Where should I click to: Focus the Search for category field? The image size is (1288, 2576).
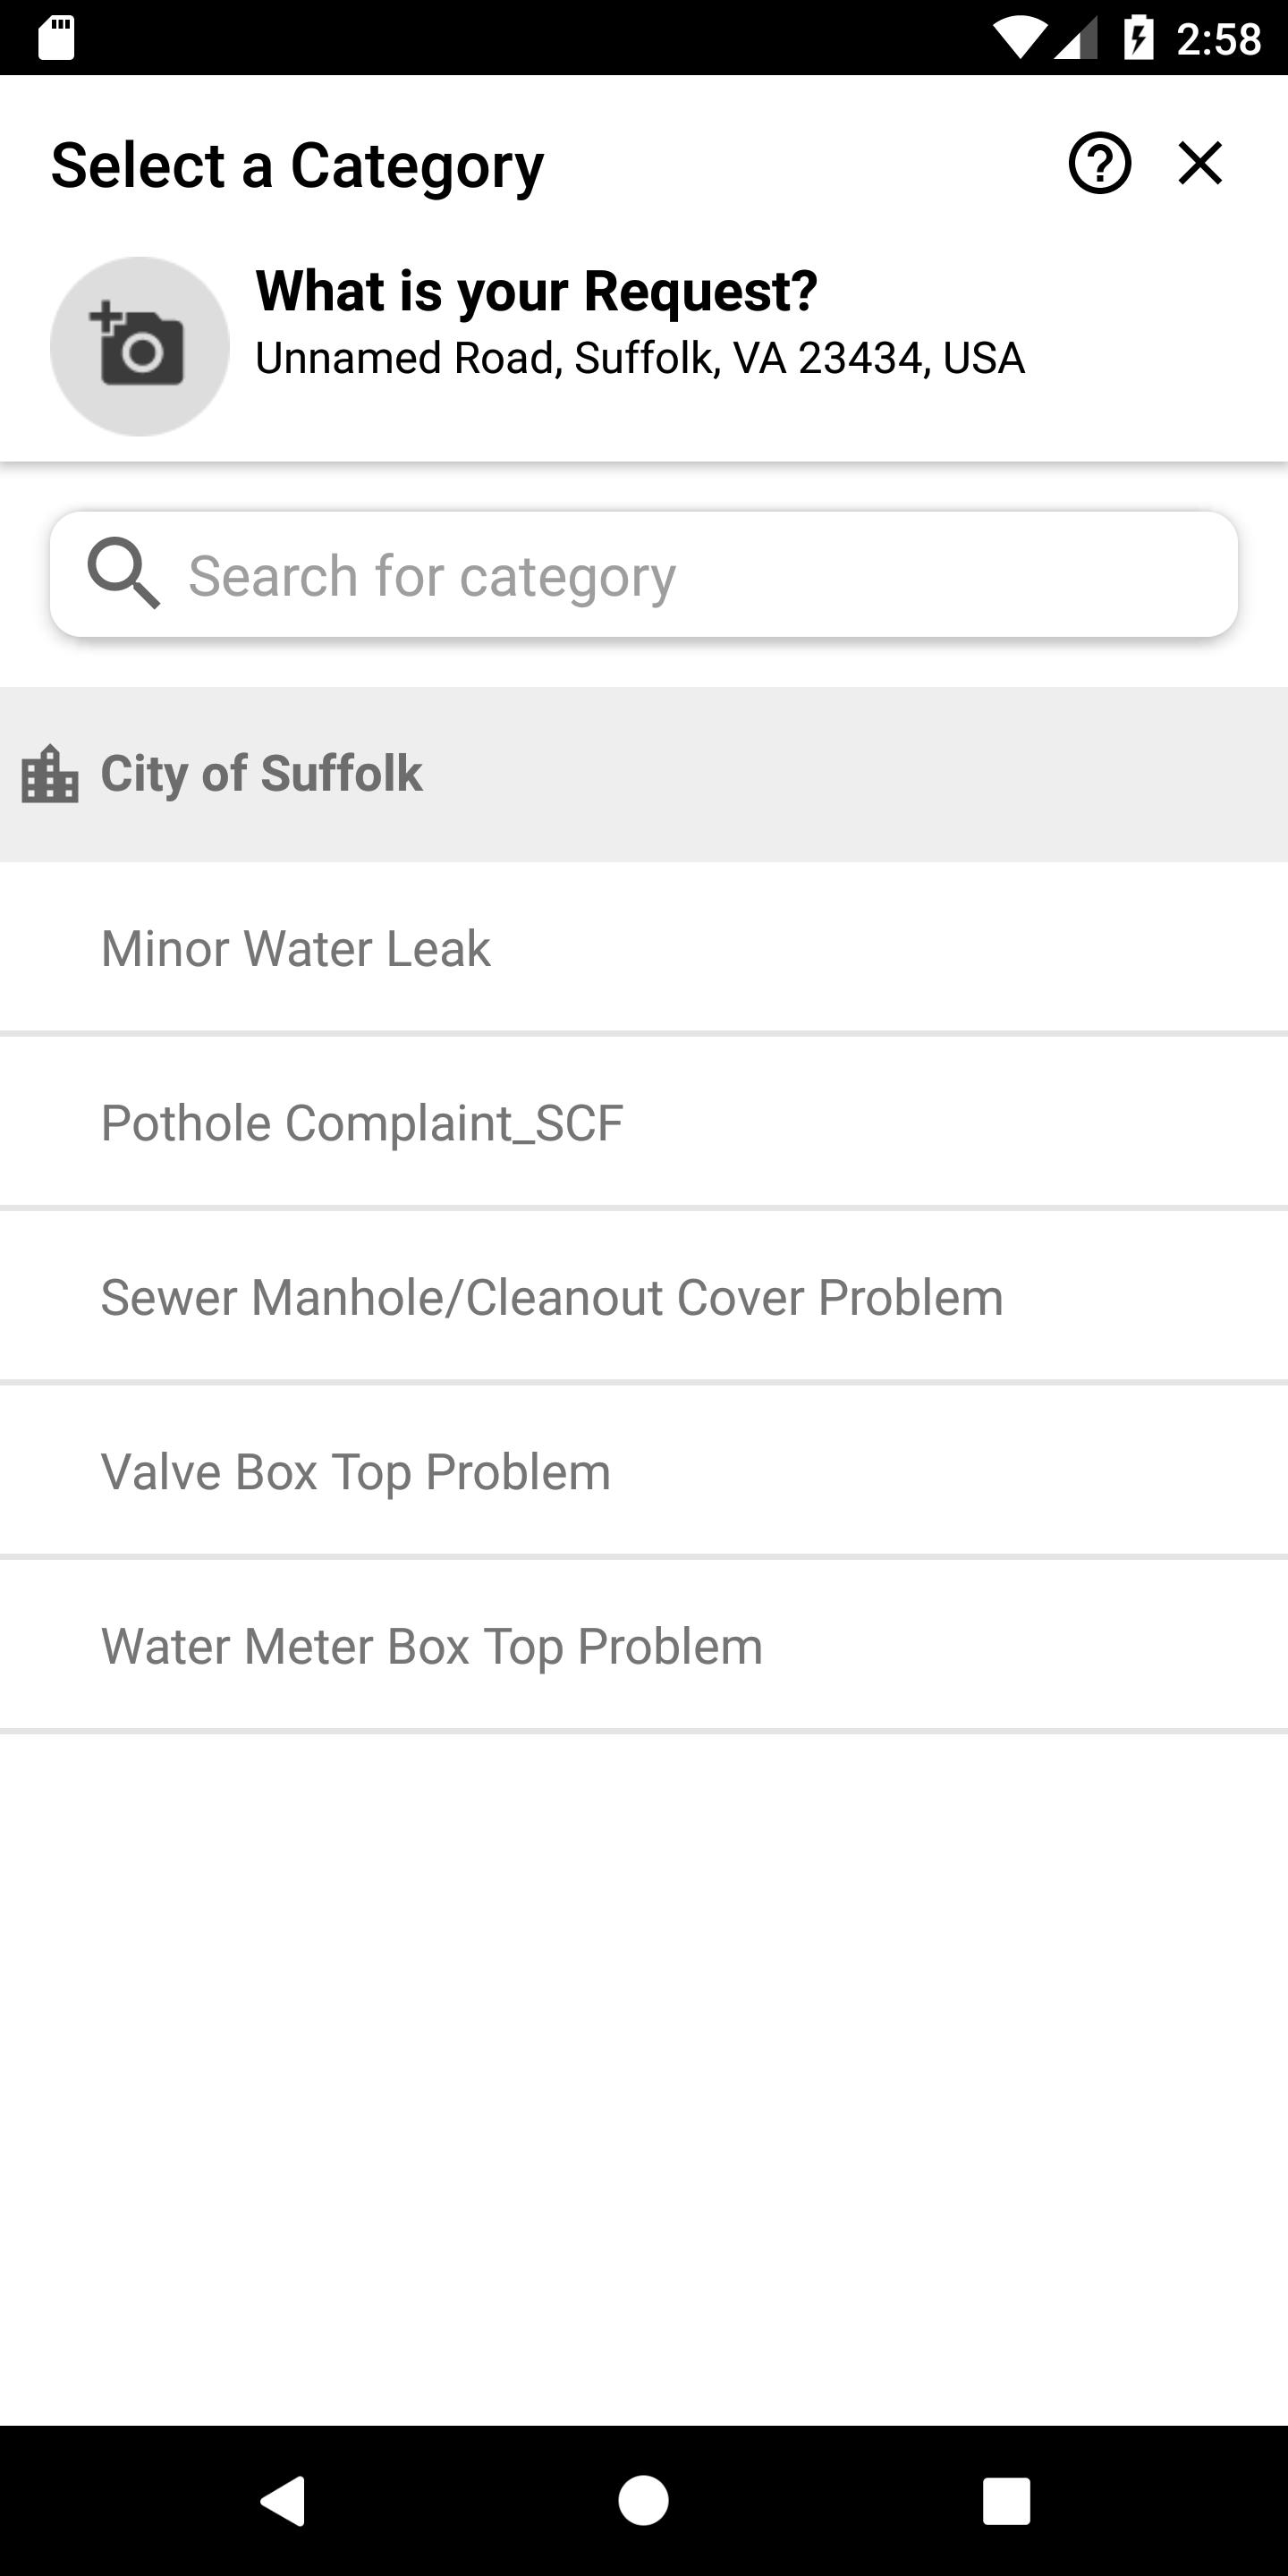(644, 574)
